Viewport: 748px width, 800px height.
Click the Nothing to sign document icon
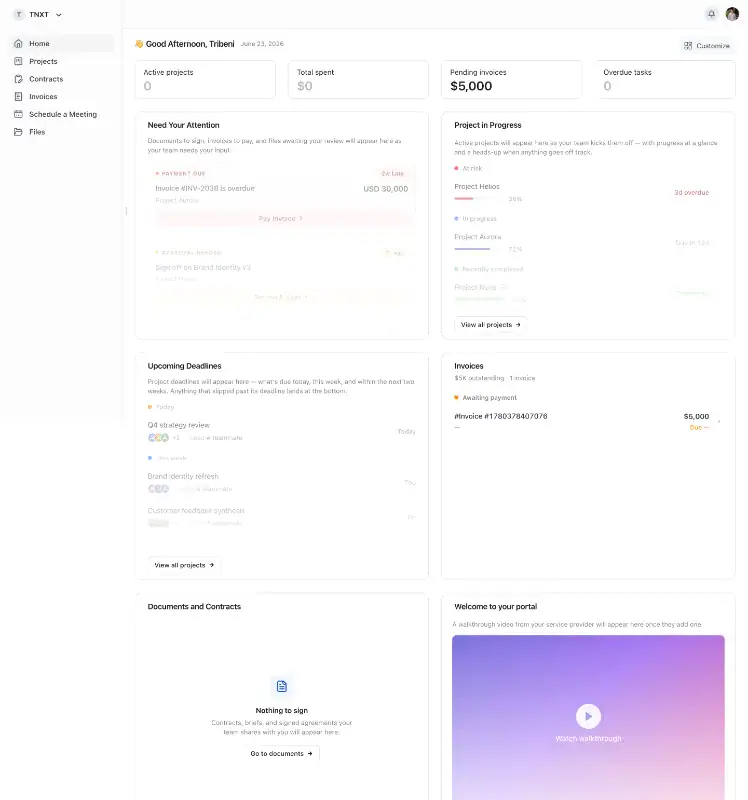[282, 686]
